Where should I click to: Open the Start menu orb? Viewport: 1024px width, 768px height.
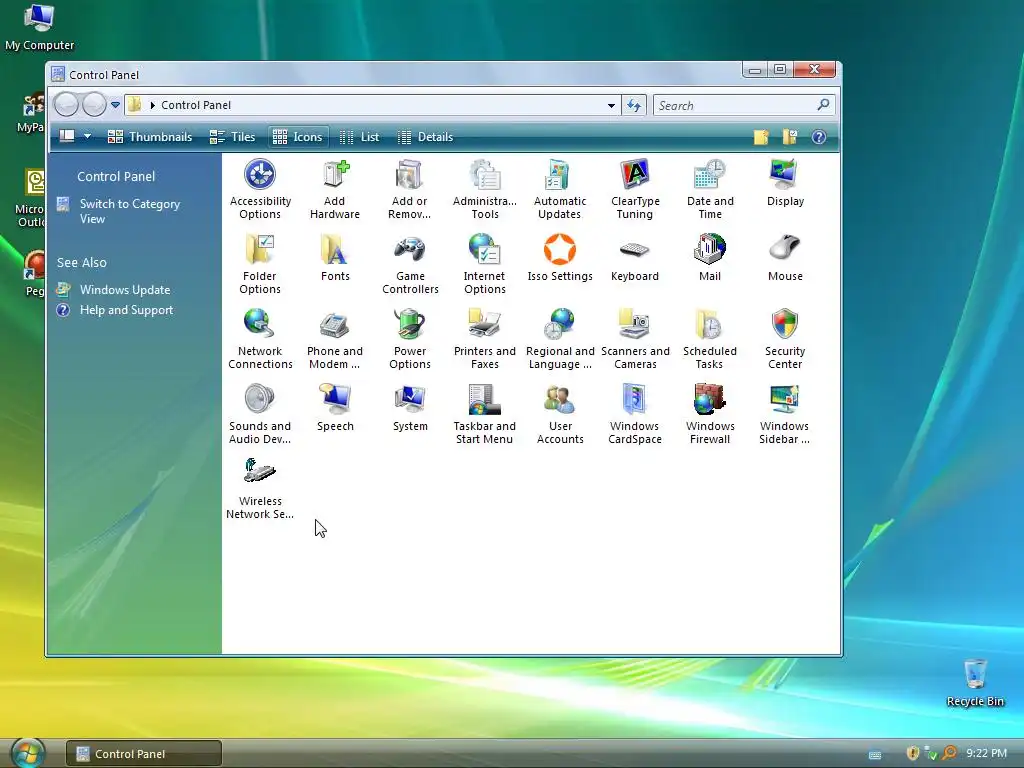27,752
